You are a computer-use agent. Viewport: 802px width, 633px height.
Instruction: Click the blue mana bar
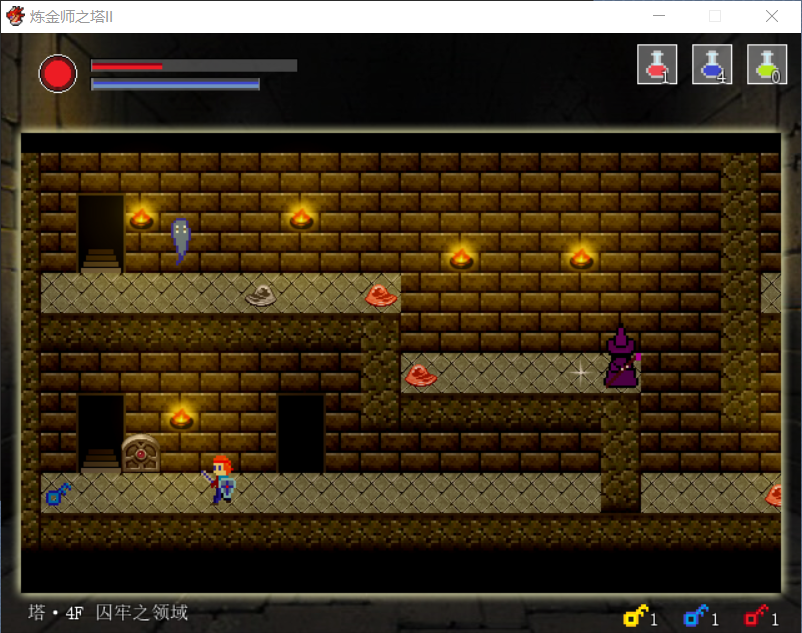point(175,84)
